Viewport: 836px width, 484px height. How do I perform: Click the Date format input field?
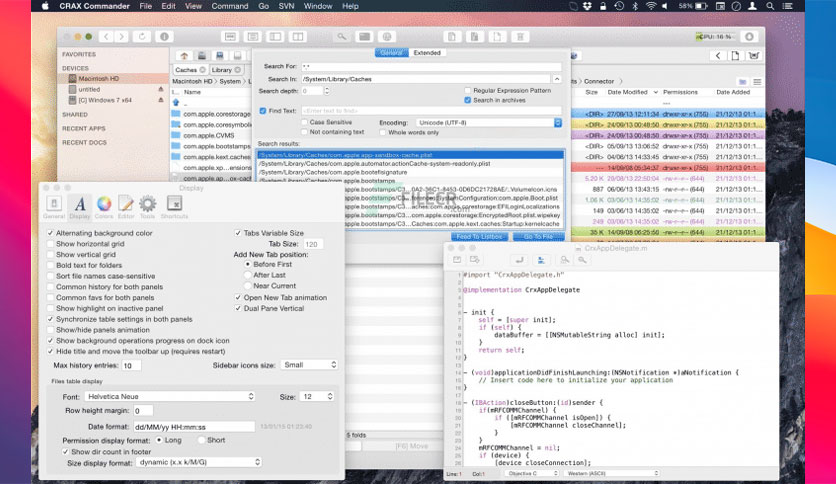(x=194, y=426)
